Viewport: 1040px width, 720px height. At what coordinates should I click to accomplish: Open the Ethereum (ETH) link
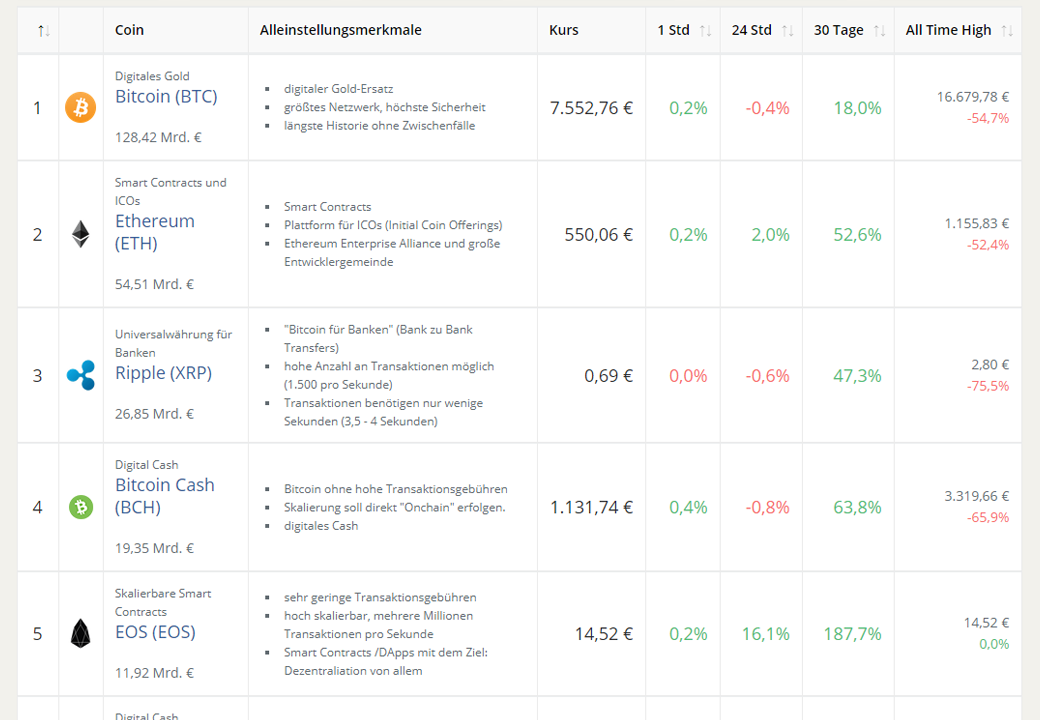pos(155,232)
